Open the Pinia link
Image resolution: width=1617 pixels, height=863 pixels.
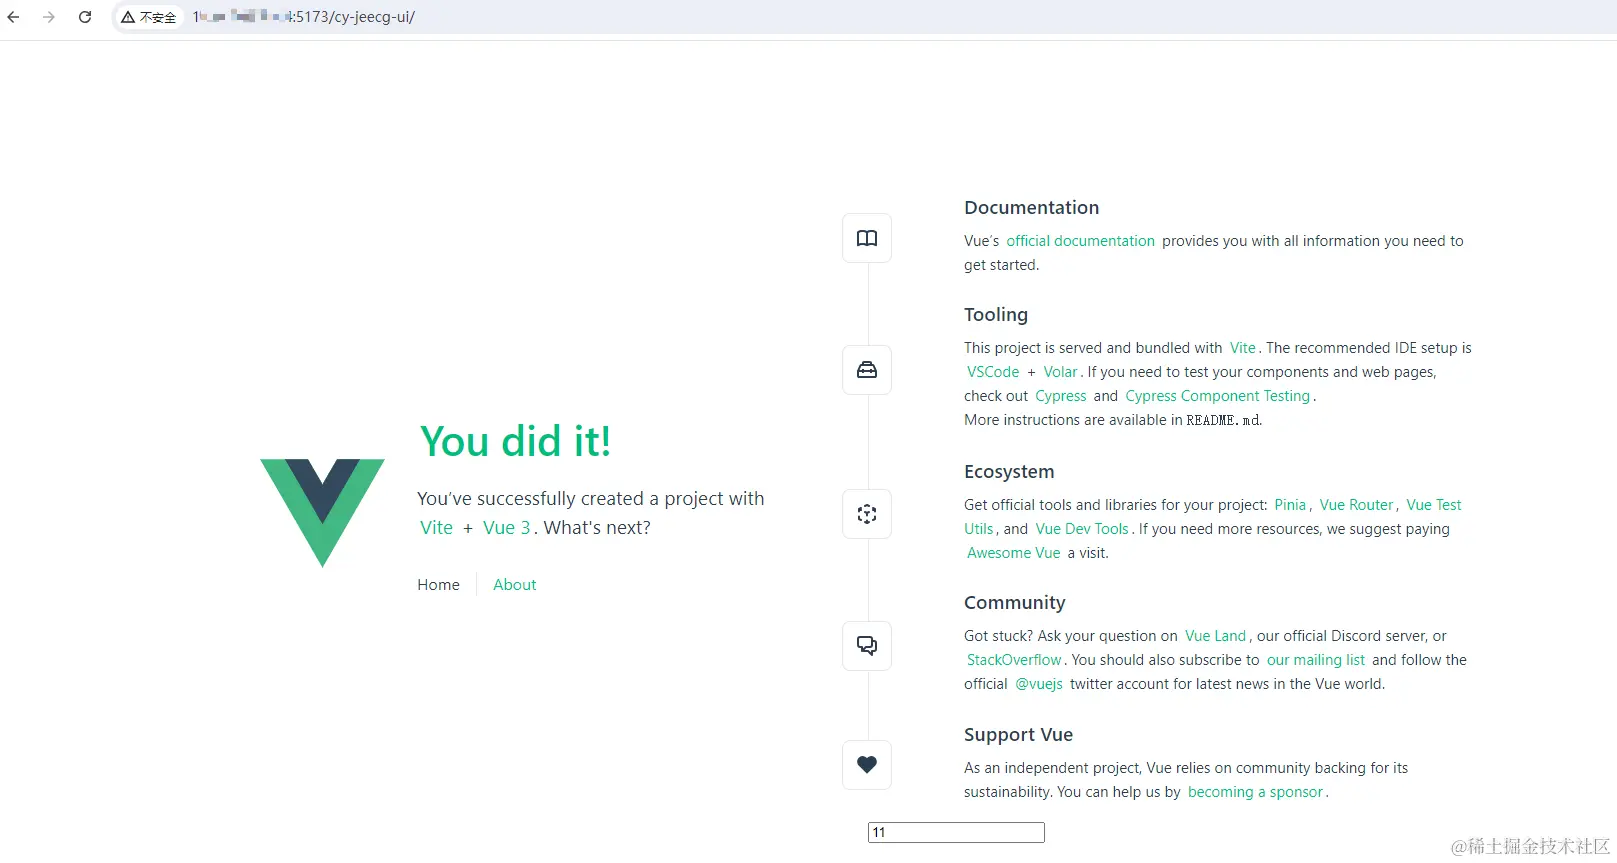pyautogui.click(x=1290, y=505)
